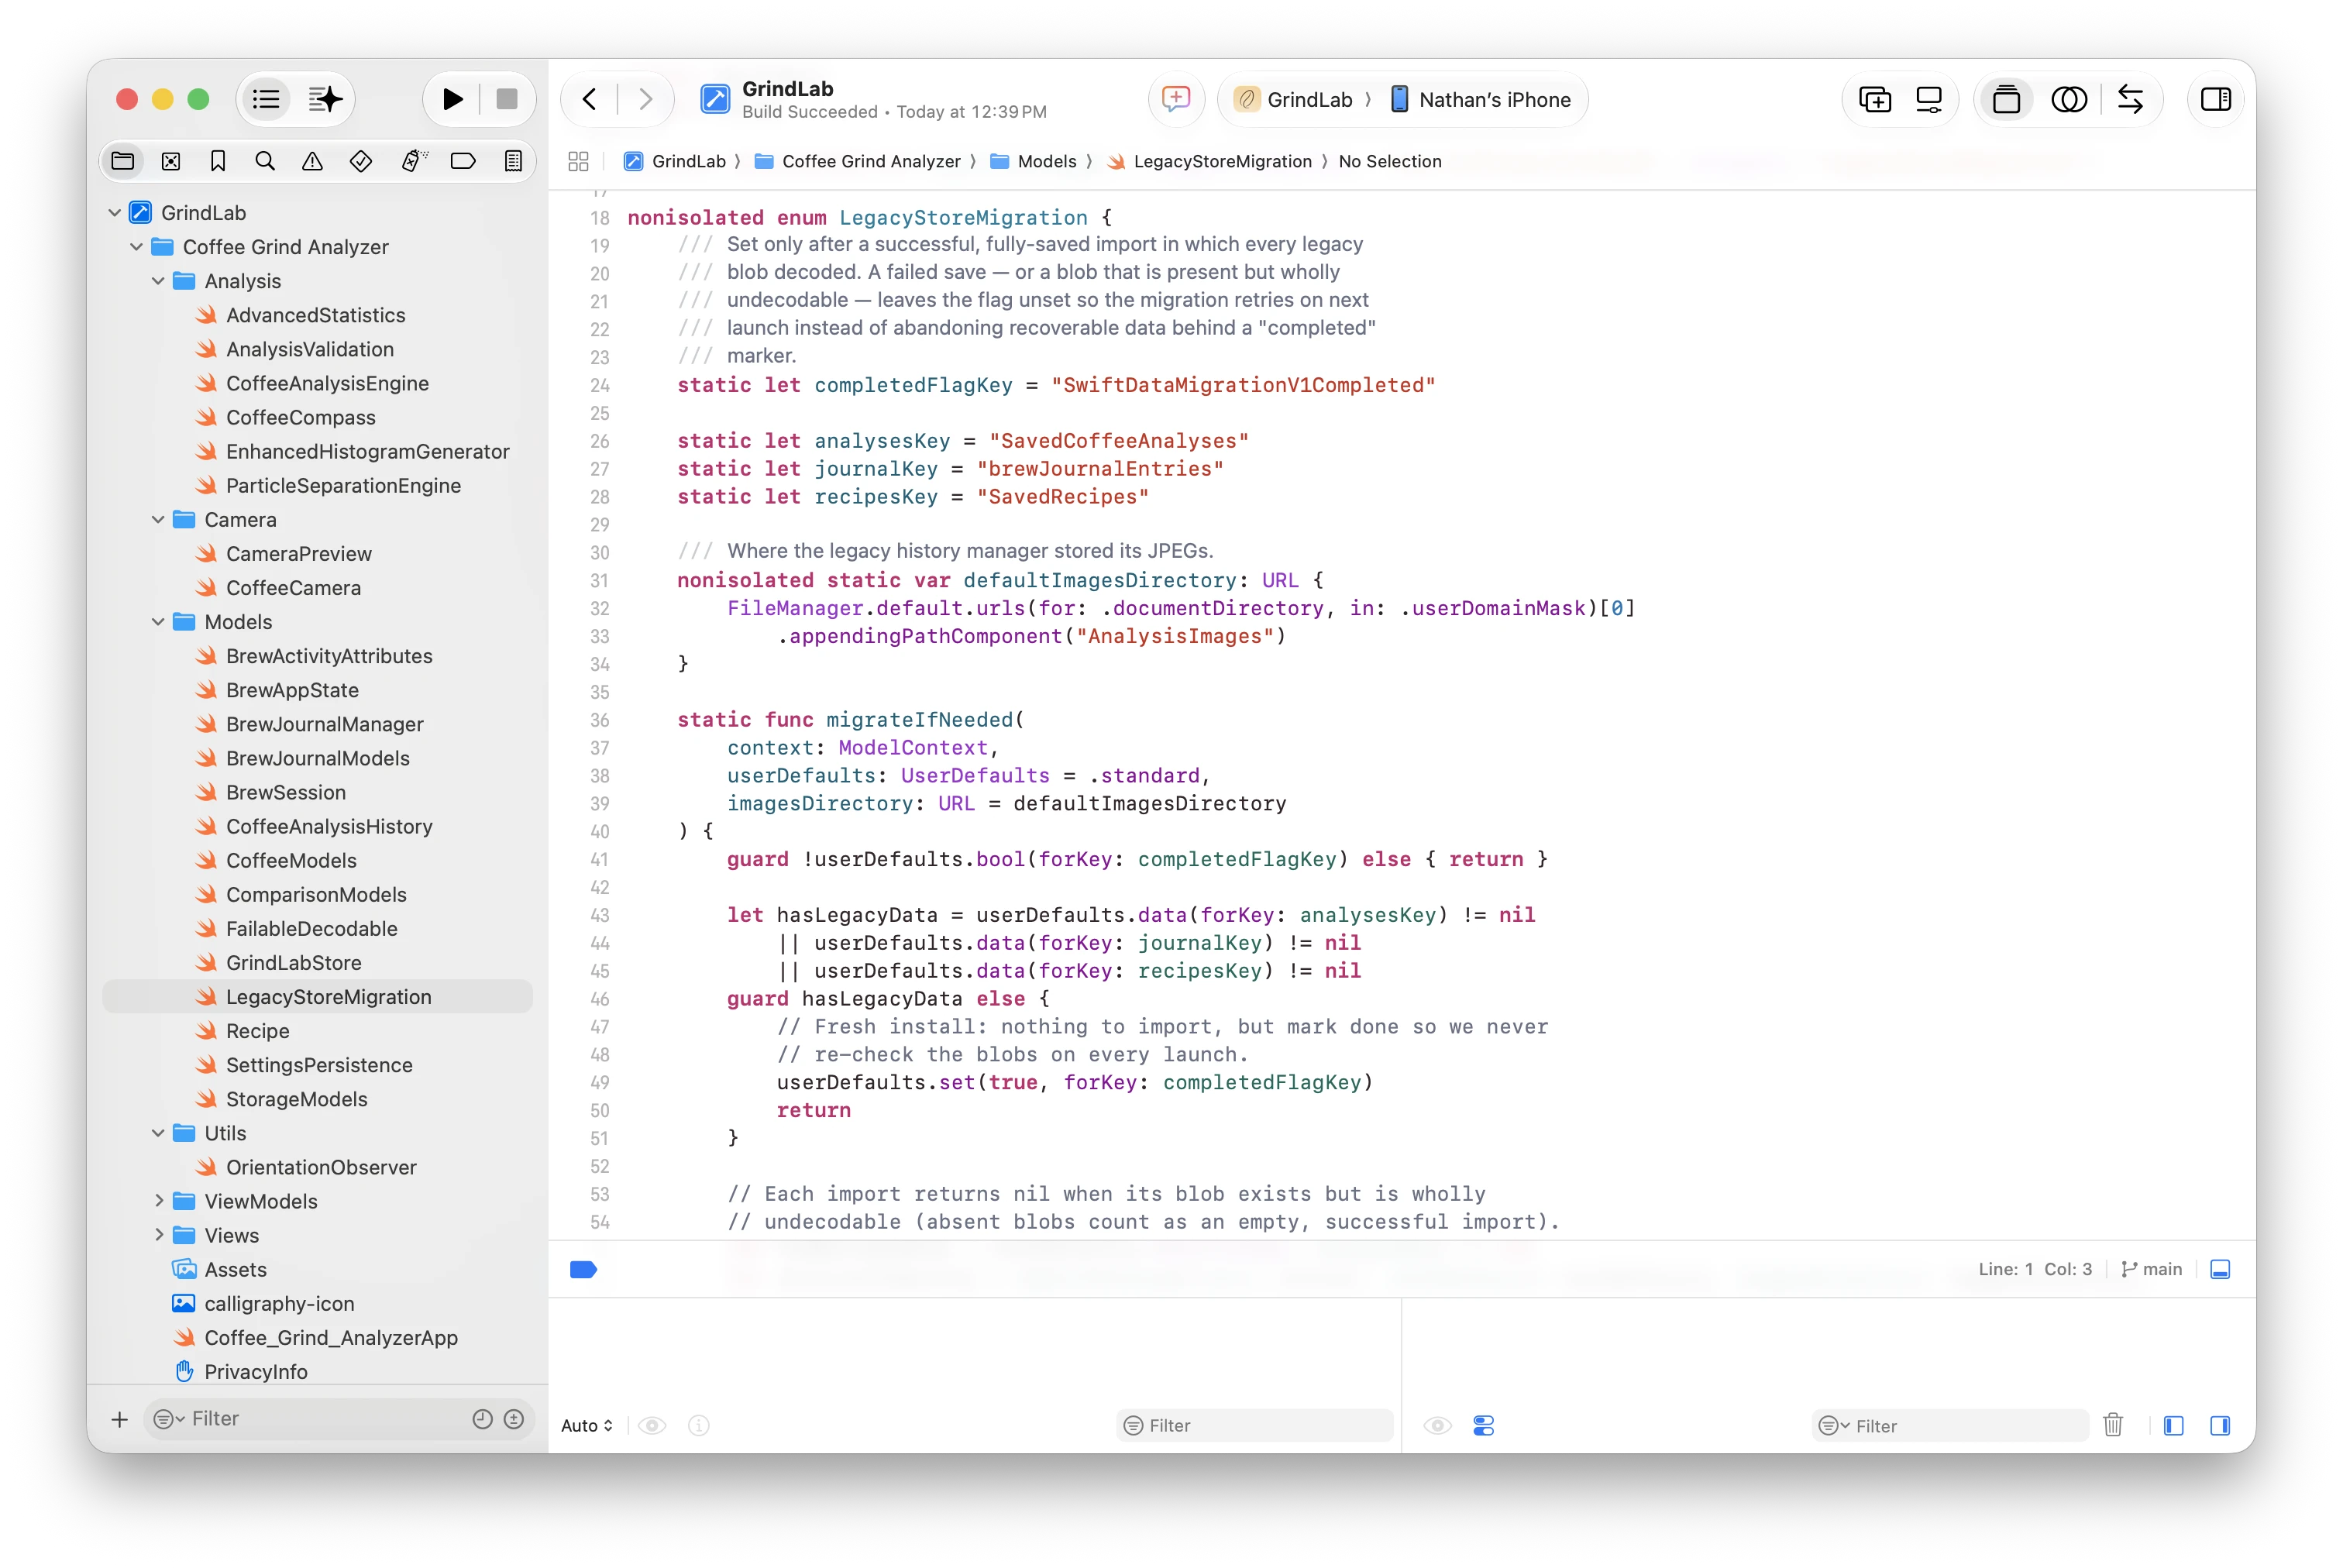The width and height of the screenshot is (2343, 1568).
Task: Open project navigator folder tab
Action: coord(123,161)
